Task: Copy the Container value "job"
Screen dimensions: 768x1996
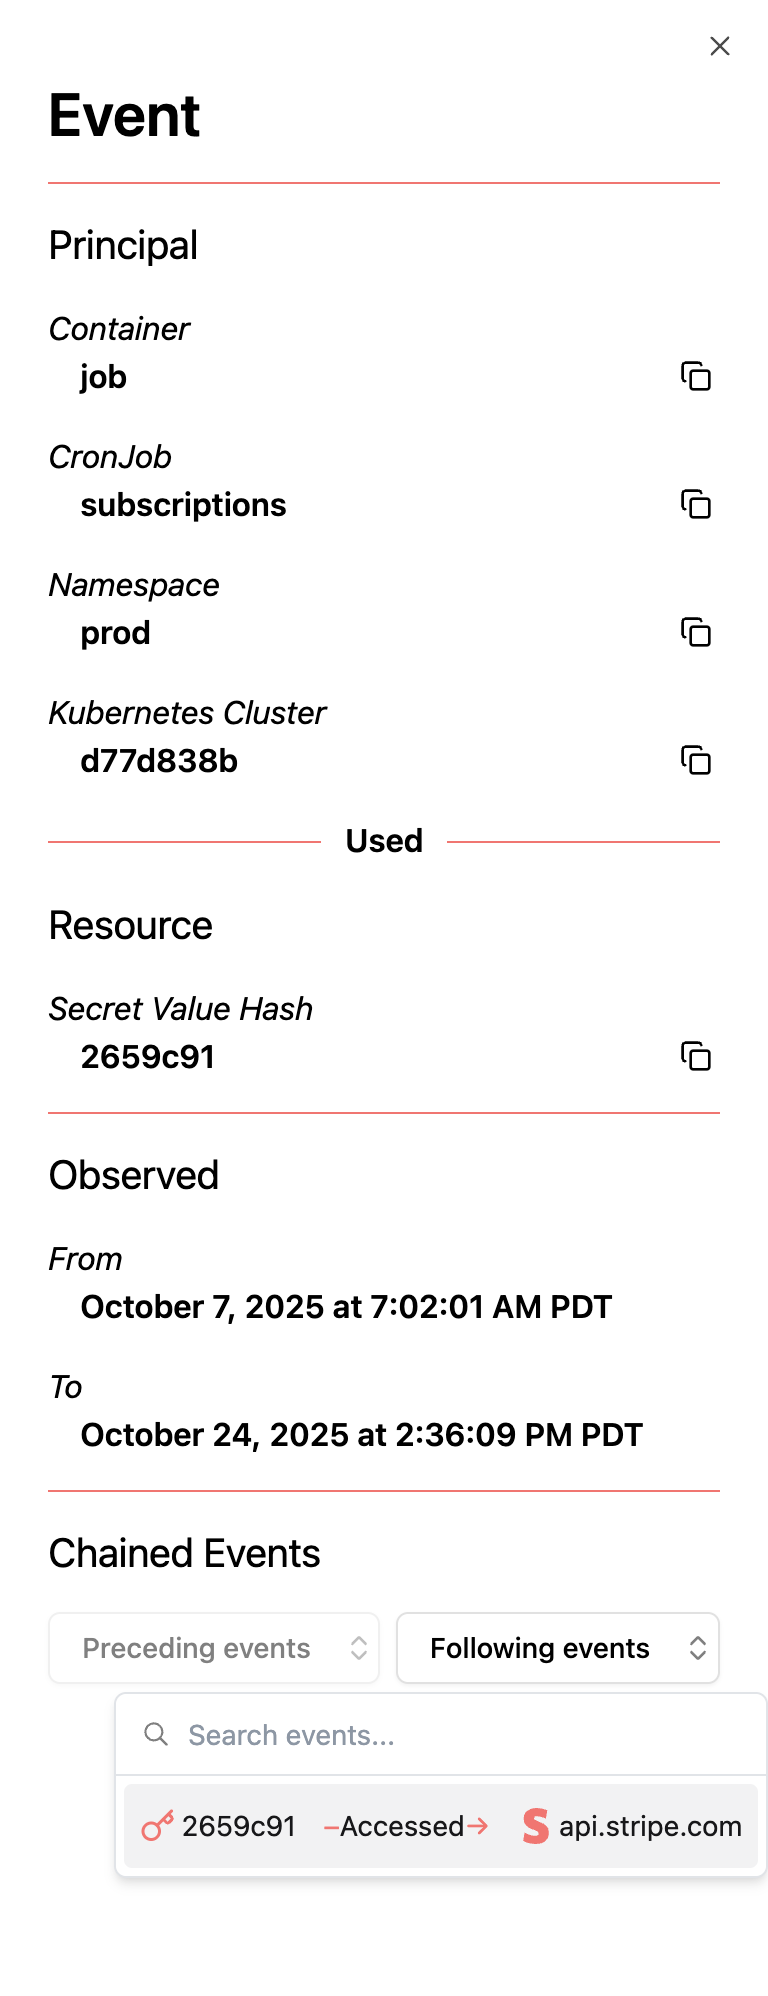Action: 697,377
